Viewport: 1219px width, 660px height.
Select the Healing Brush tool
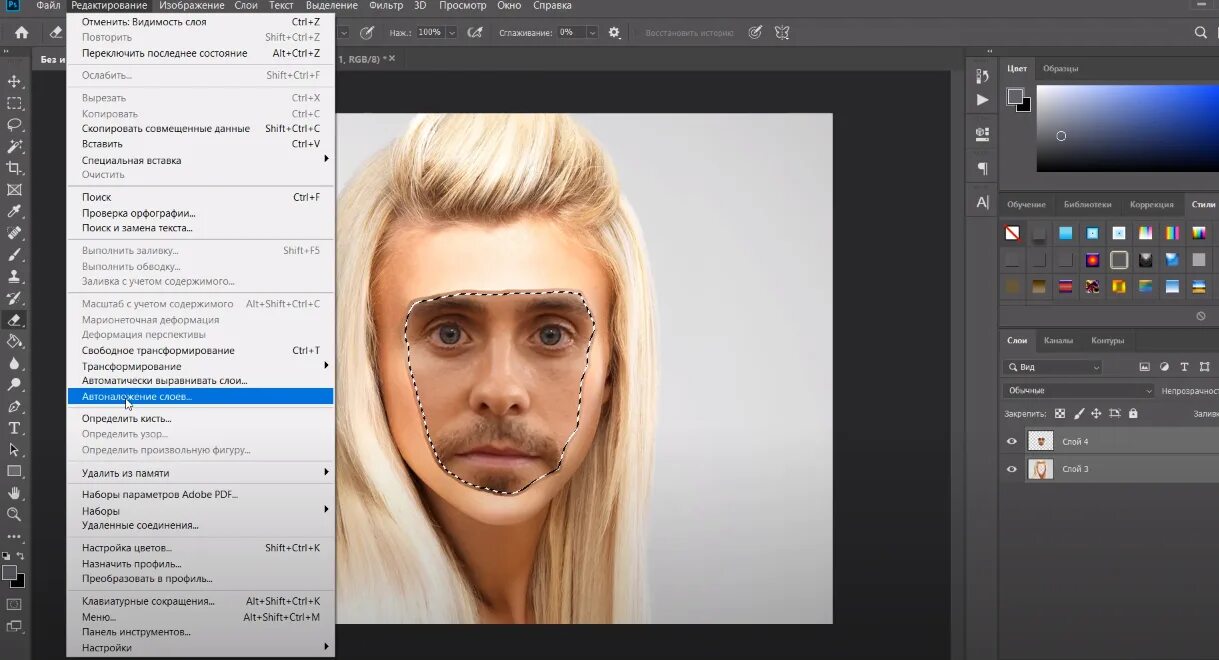(14, 233)
